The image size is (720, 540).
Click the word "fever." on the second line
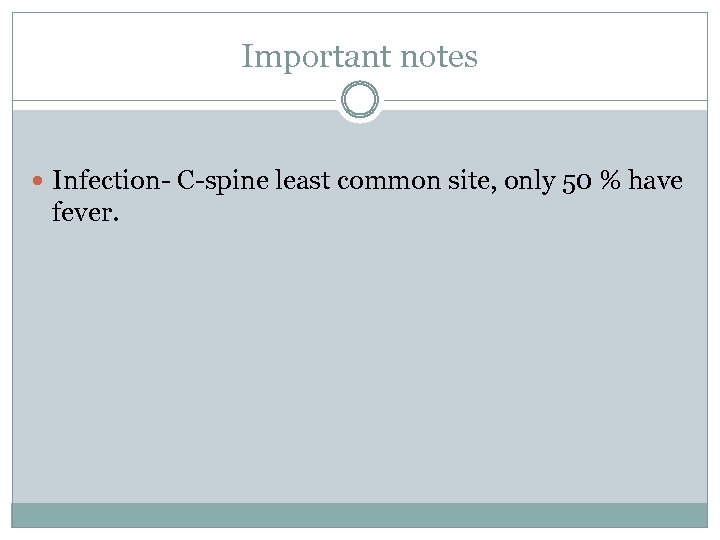(x=85, y=211)
